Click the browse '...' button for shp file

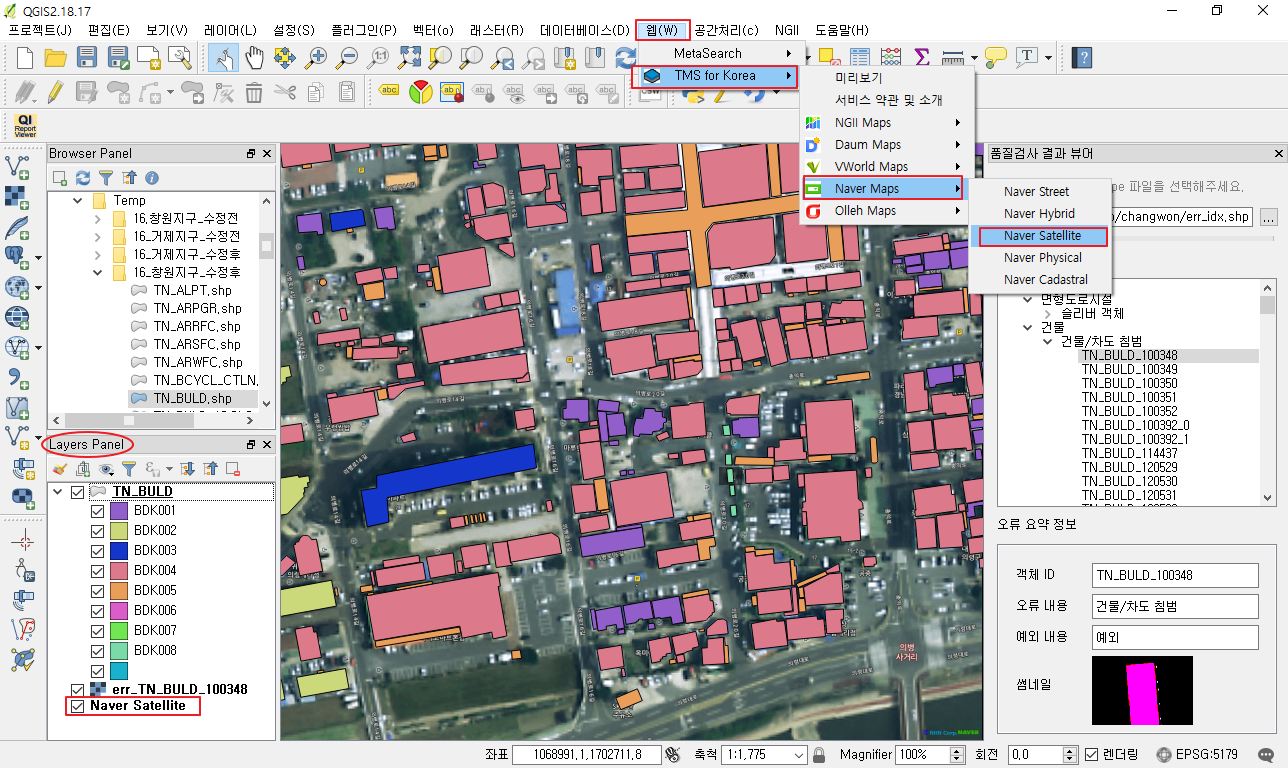click(1268, 217)
